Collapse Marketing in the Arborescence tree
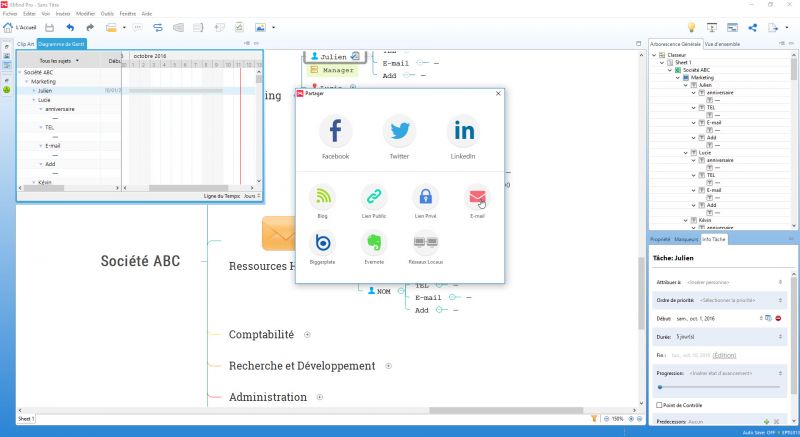This screenshot has width=800, height=437. coord(678,78)
